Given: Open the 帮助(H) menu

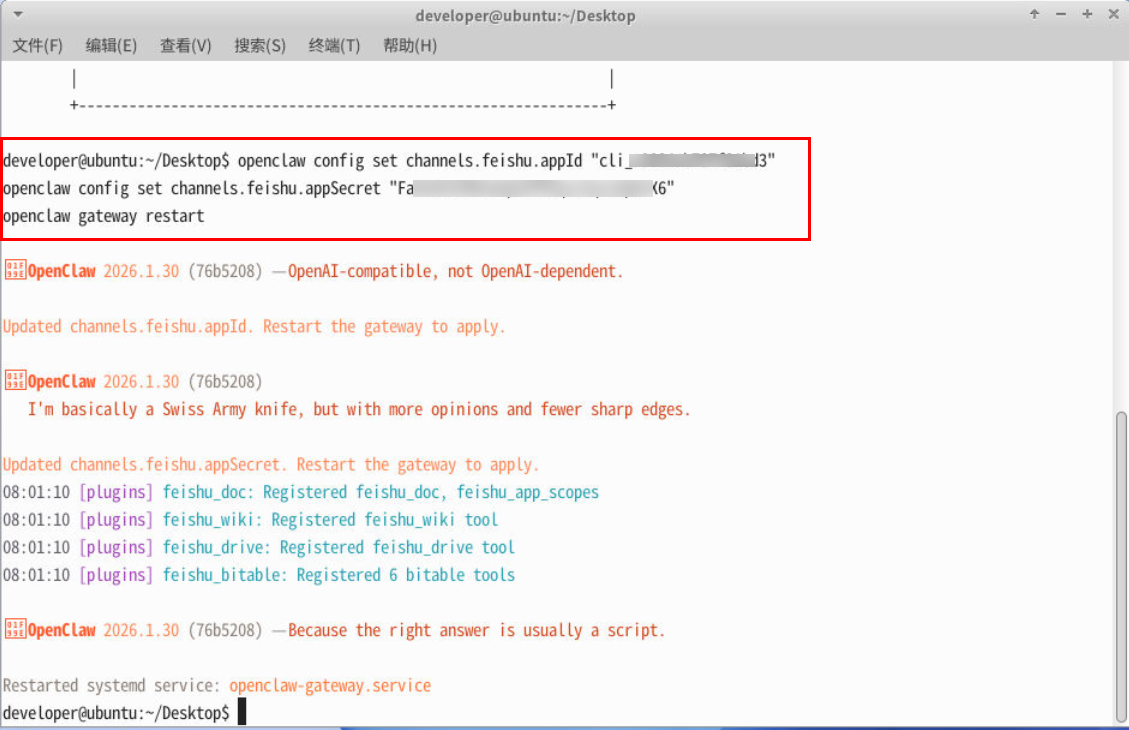Looking at the screenshot, I should pyautogui.click(x=410, y=45).
